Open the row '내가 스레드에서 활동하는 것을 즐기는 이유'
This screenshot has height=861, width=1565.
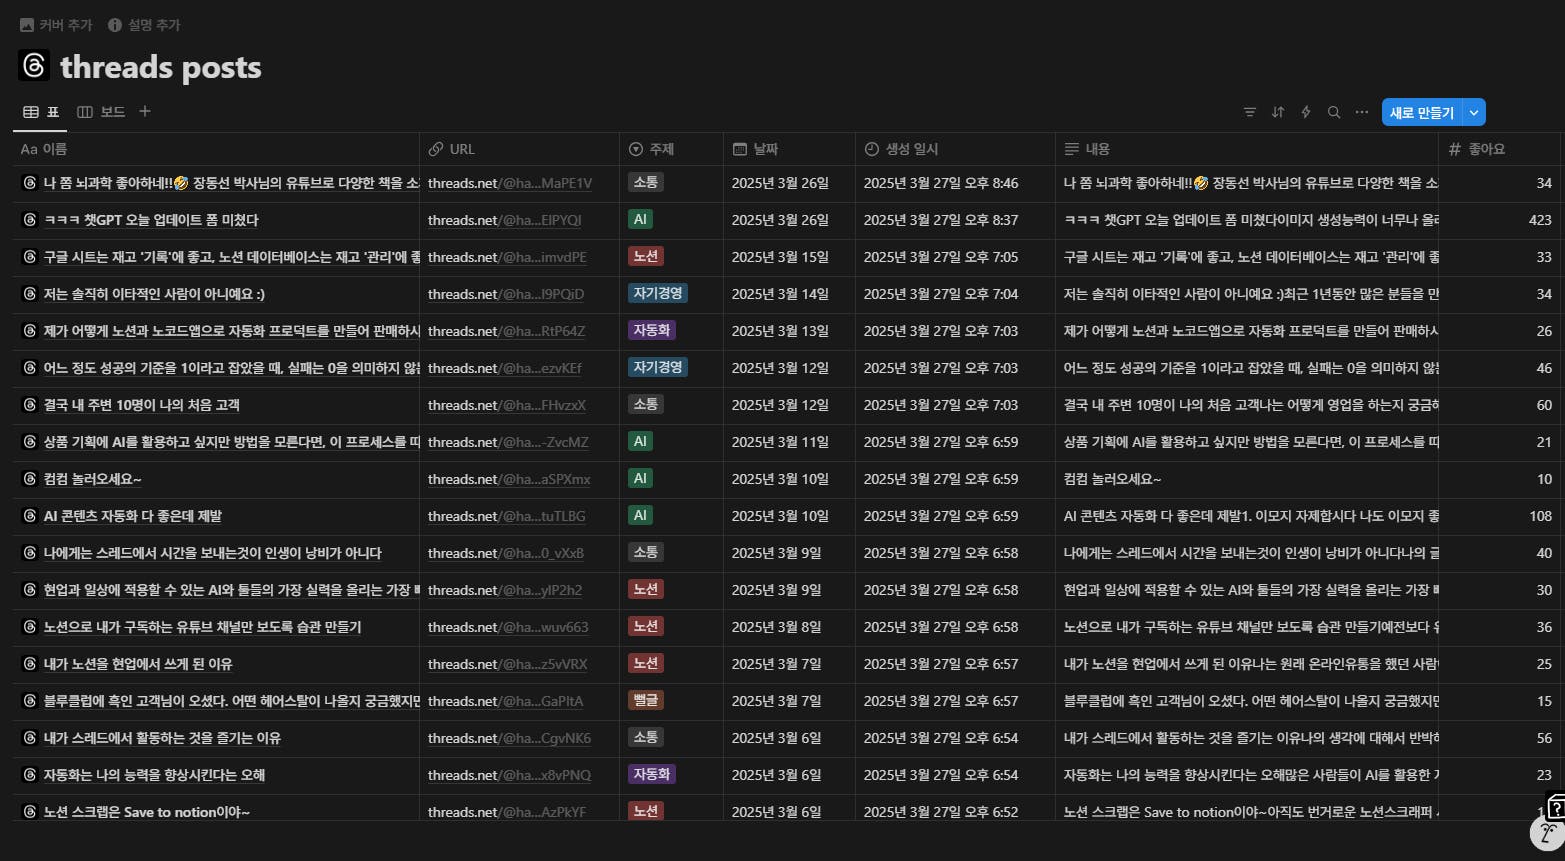coord(162,738)
